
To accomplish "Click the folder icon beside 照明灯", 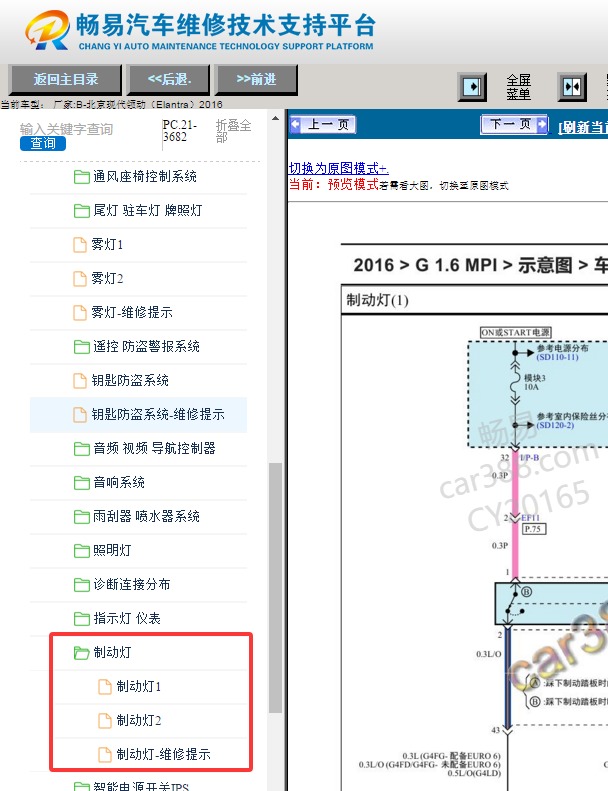I will point(82,550).
